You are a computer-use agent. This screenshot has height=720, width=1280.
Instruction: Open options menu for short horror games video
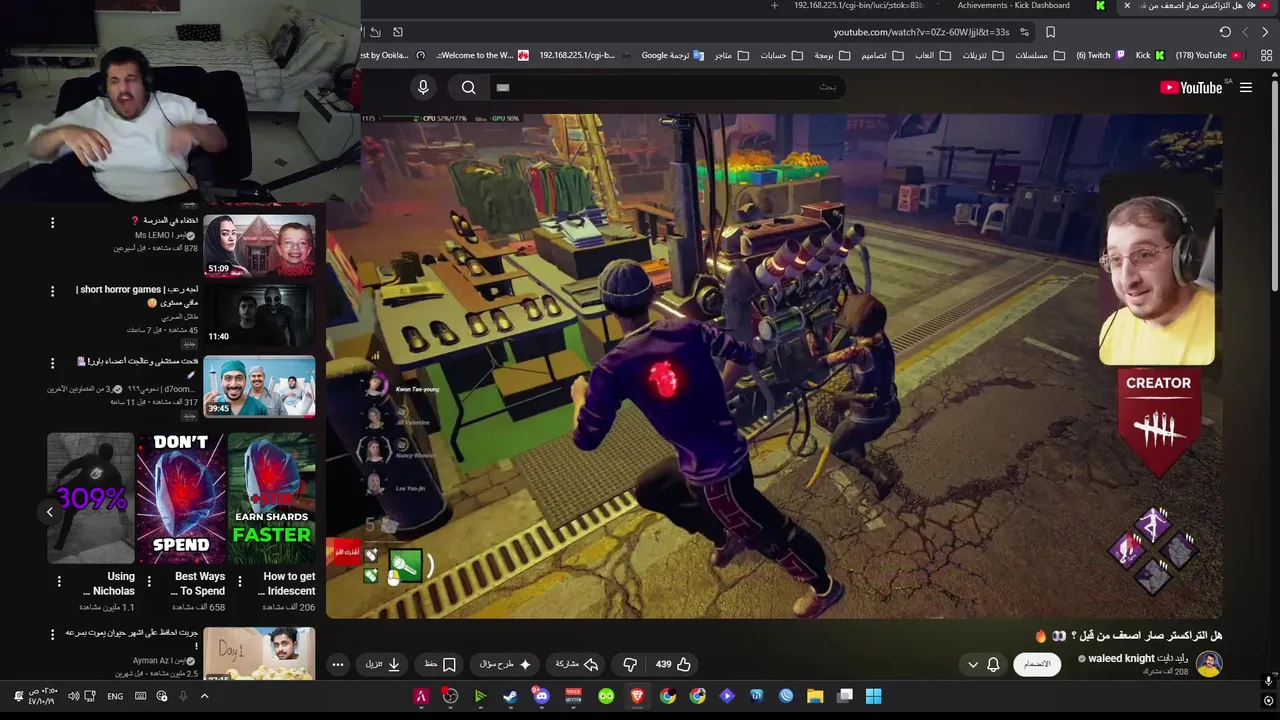(x=53, y=291)
